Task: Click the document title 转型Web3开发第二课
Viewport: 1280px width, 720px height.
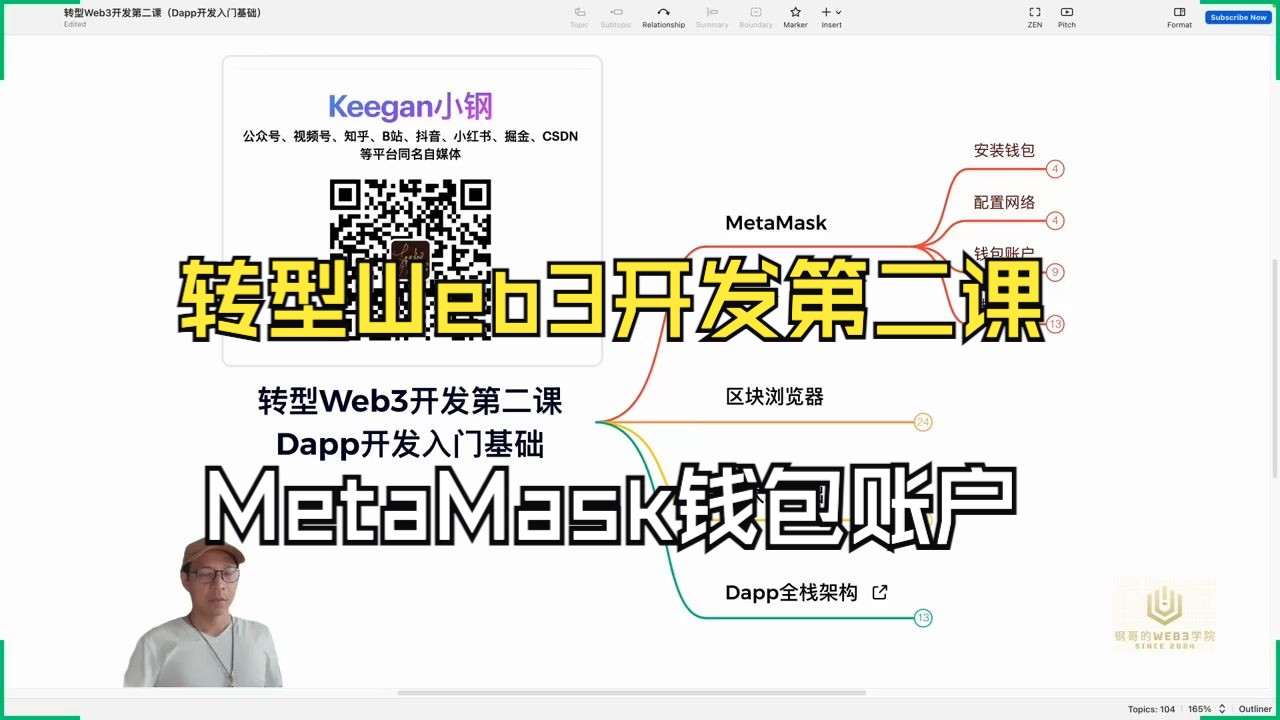Action: click(163, 13)
